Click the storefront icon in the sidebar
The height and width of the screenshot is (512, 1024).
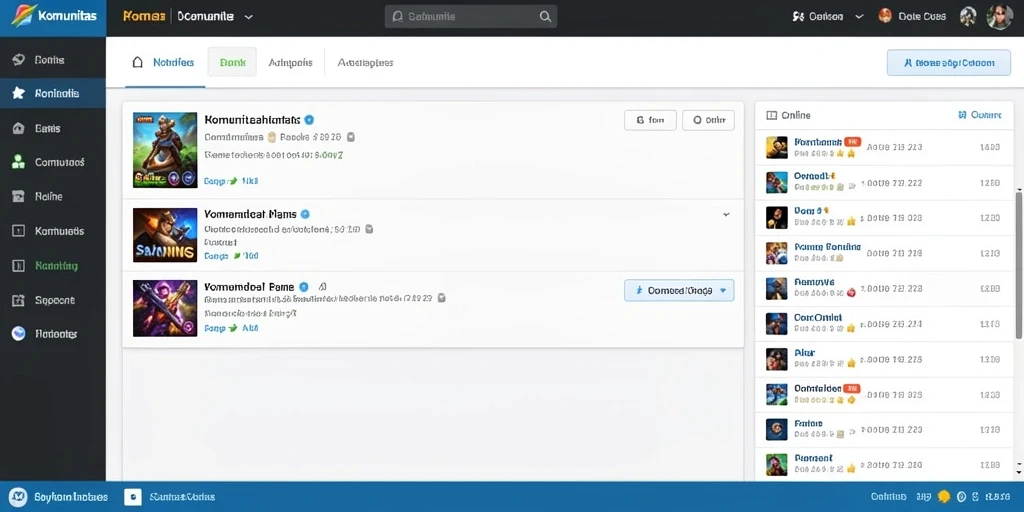coord(18,196)
